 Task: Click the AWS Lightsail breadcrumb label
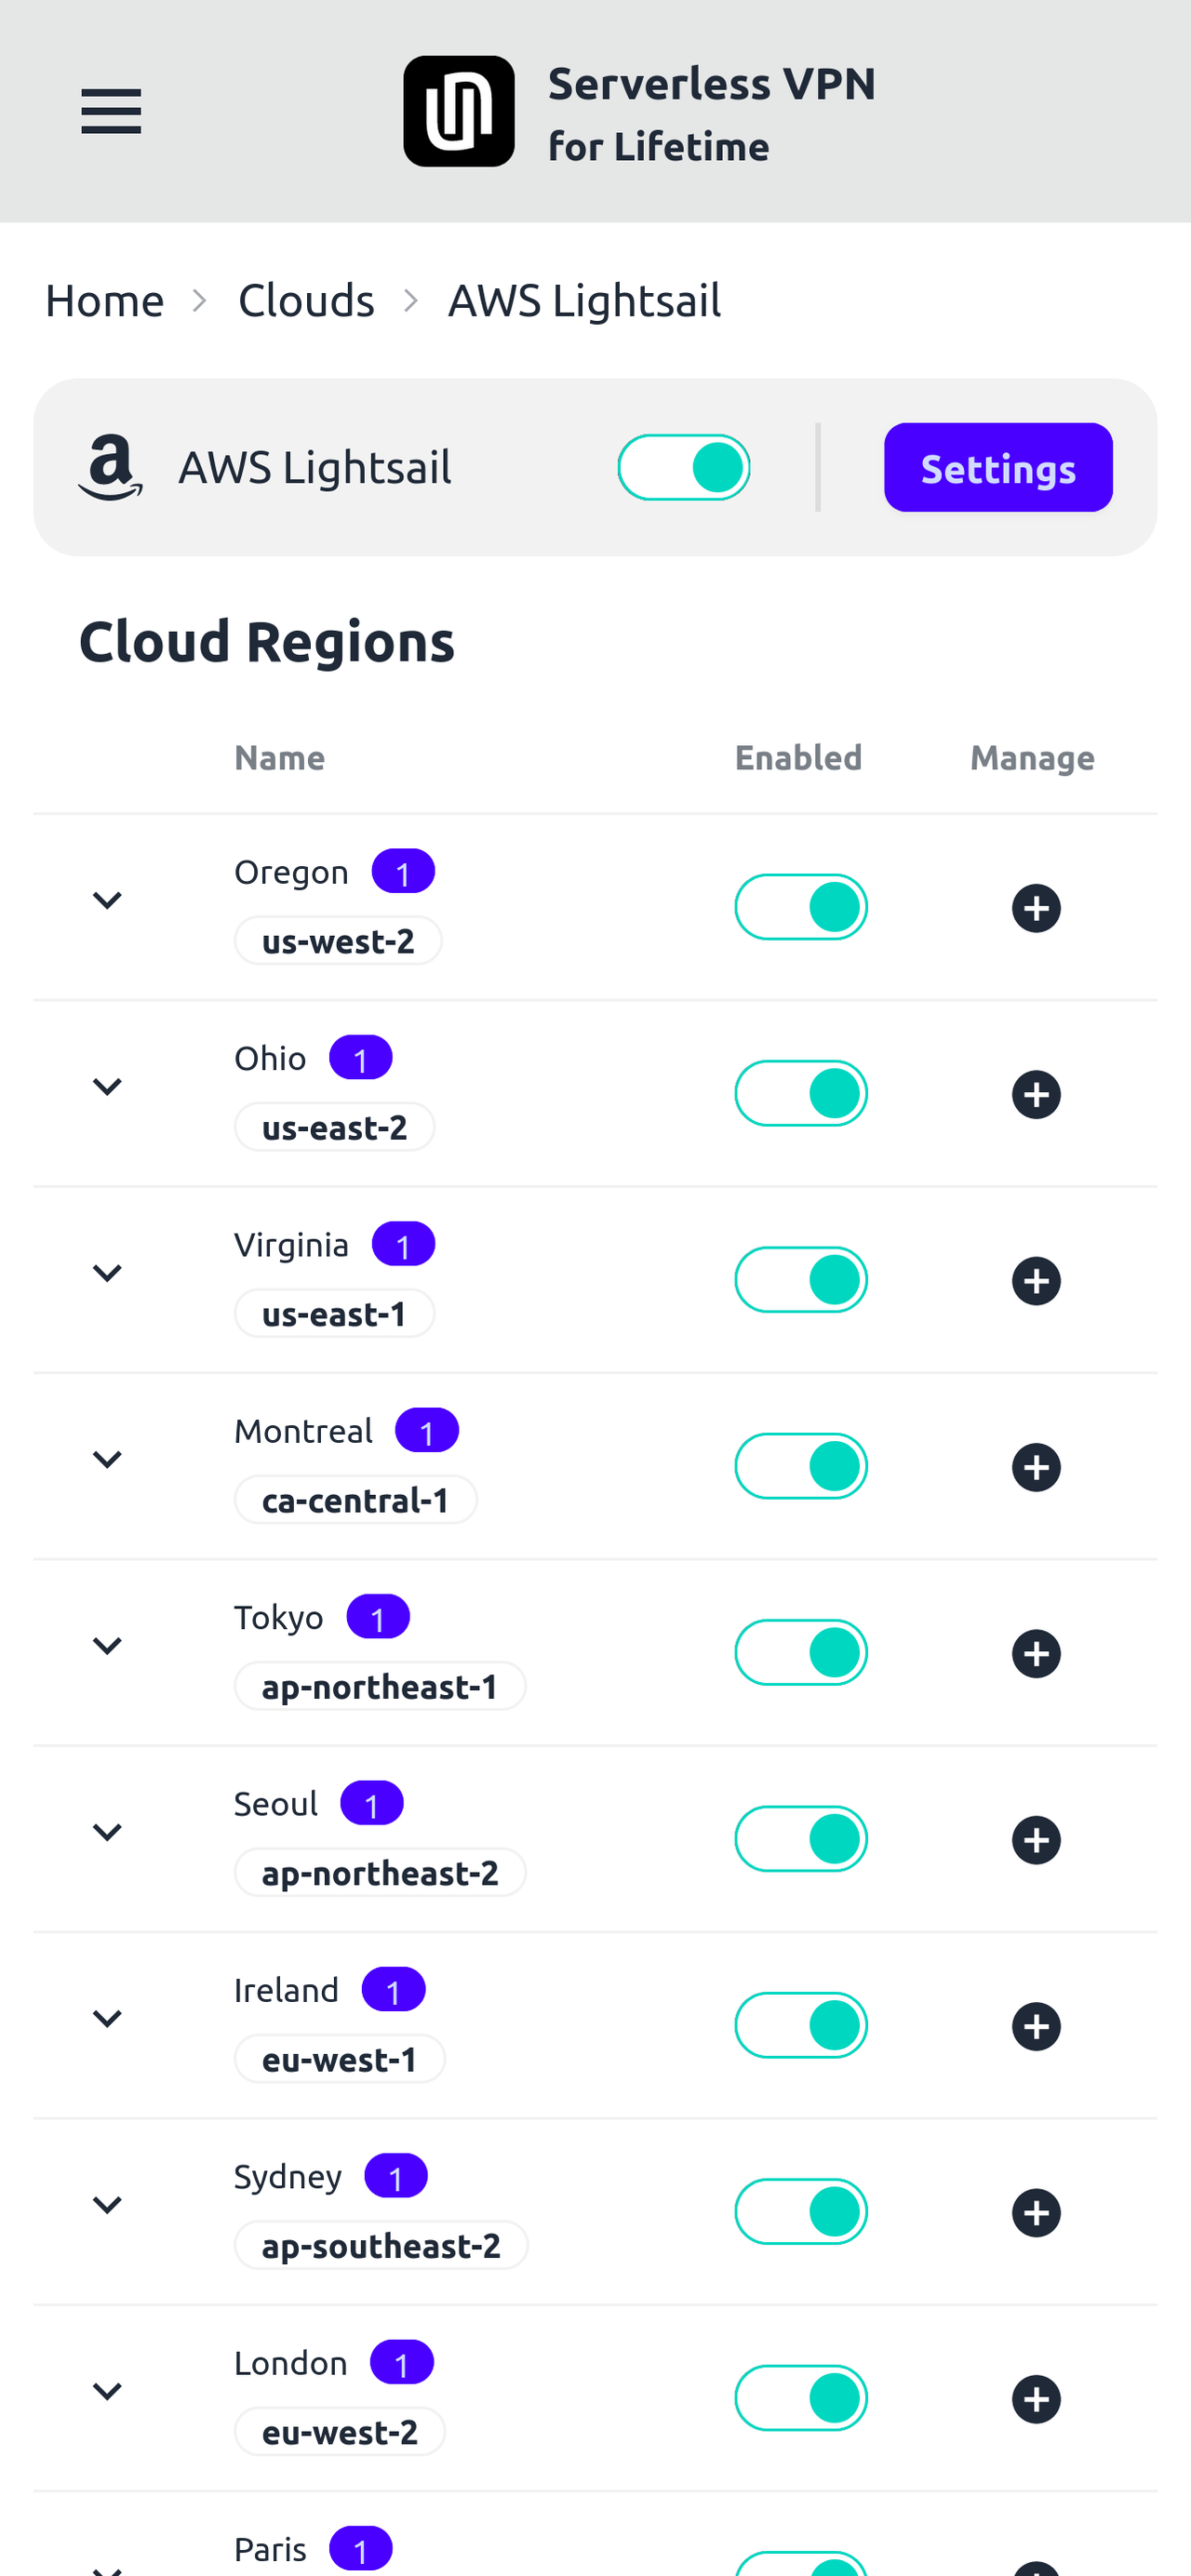click(x=584, y=299)
